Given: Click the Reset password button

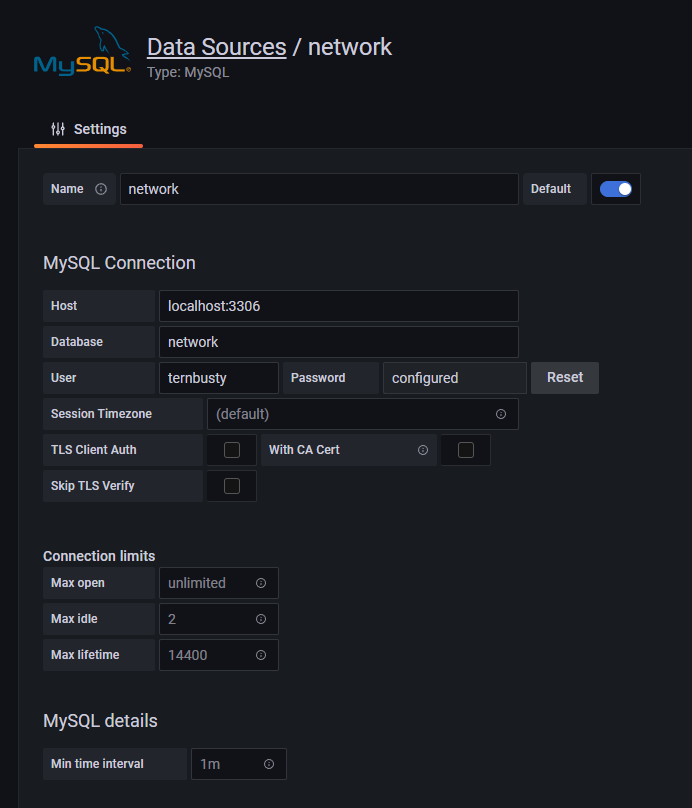Looking at the screenshot, I should [x=565, y=378].
